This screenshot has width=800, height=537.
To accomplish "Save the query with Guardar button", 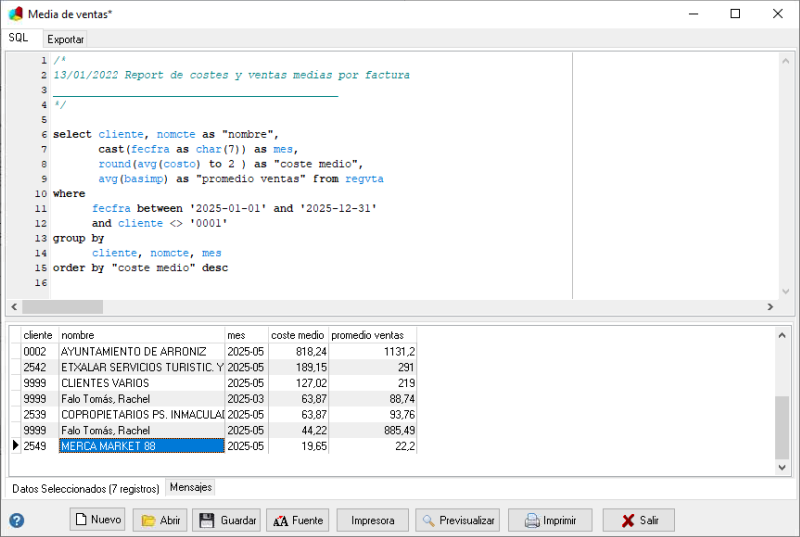I will (227, 520).
